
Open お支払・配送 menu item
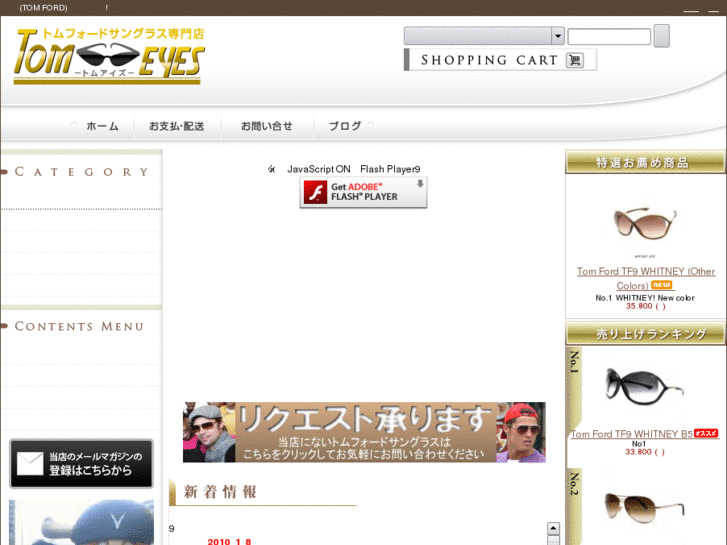pyautogui.click(x=177, y=126)
